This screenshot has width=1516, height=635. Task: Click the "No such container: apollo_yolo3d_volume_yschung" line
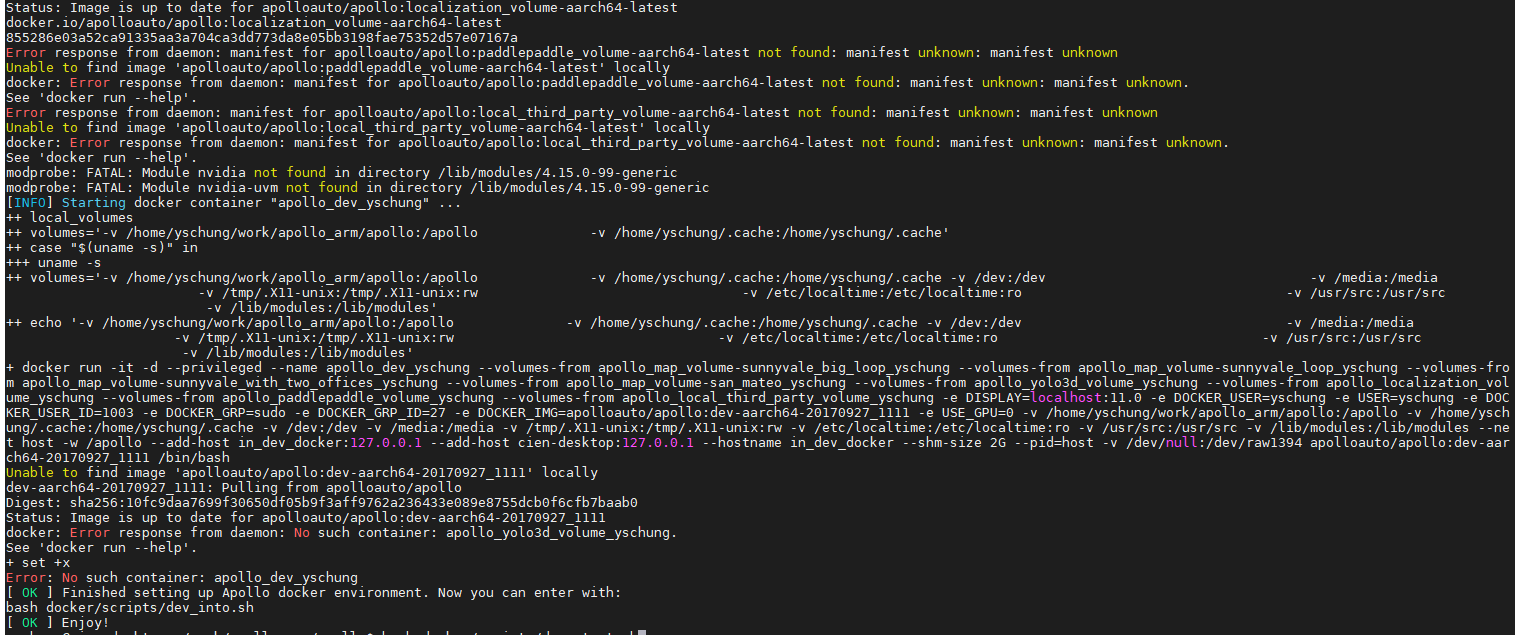tap(341, 532)
